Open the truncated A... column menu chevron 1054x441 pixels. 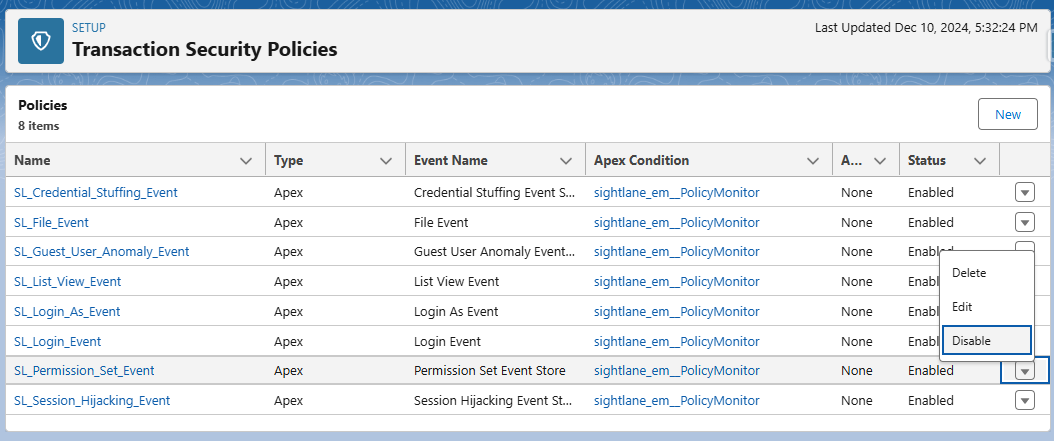pyautogui.click(x=879, y=161)
